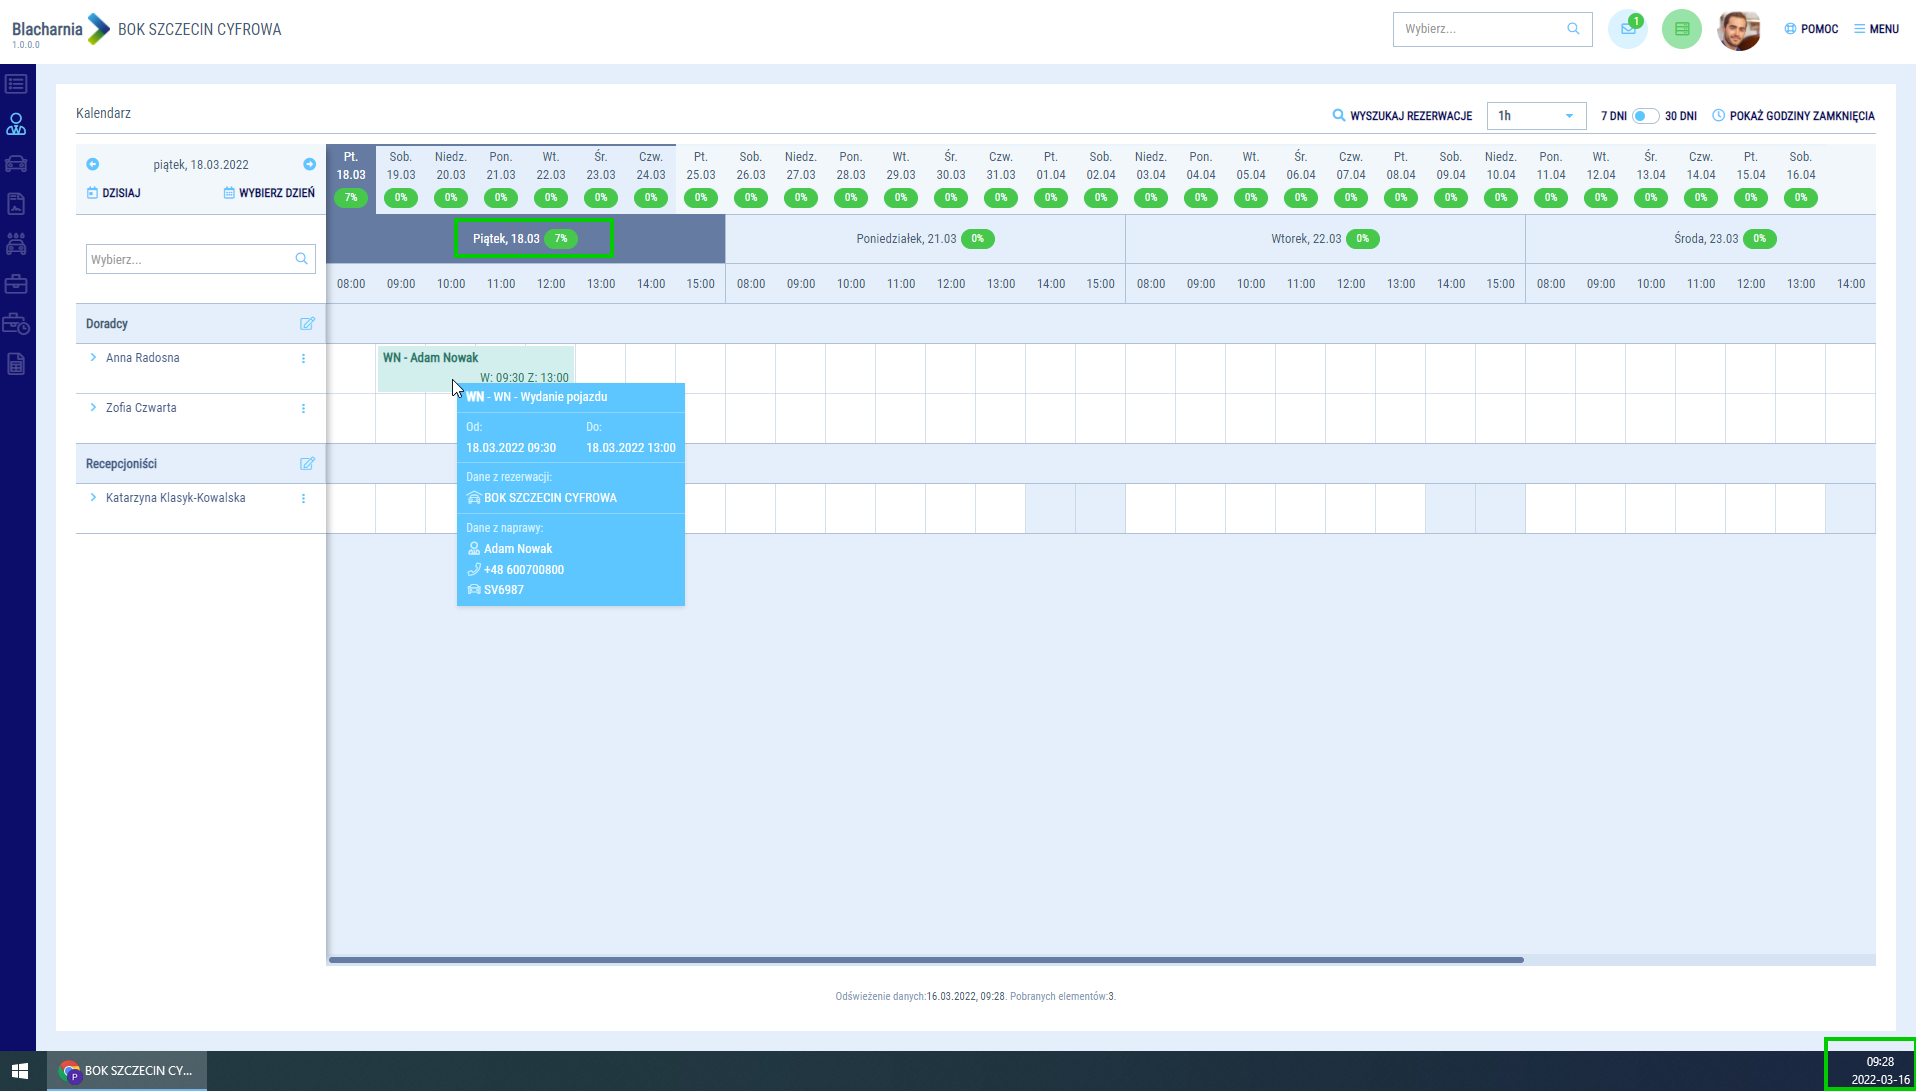Expand Anna Radosna row
The height and width of the screenshot is (1091, 1916).
coord(93,358)
